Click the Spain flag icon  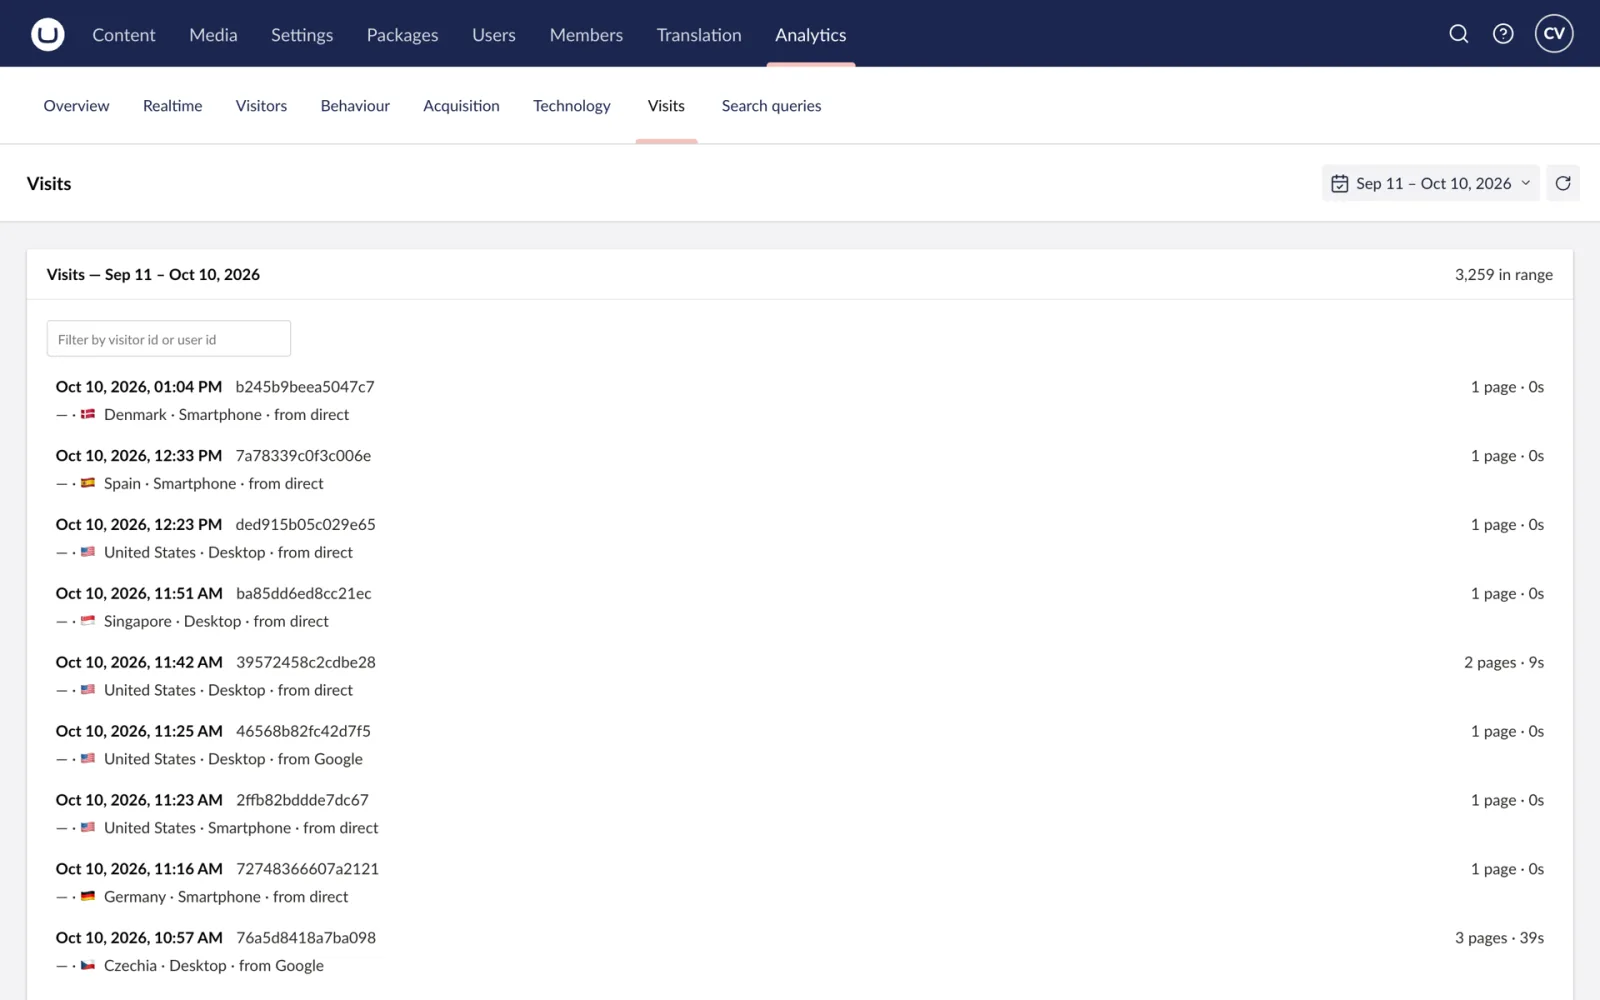88,483
